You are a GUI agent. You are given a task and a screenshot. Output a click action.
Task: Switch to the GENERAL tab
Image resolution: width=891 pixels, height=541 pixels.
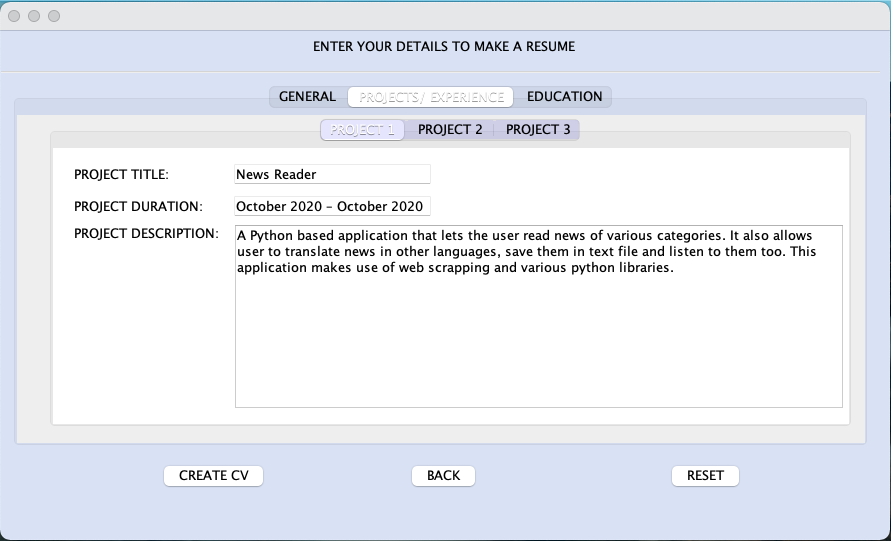pyautogui.click(x=307, y=97)
